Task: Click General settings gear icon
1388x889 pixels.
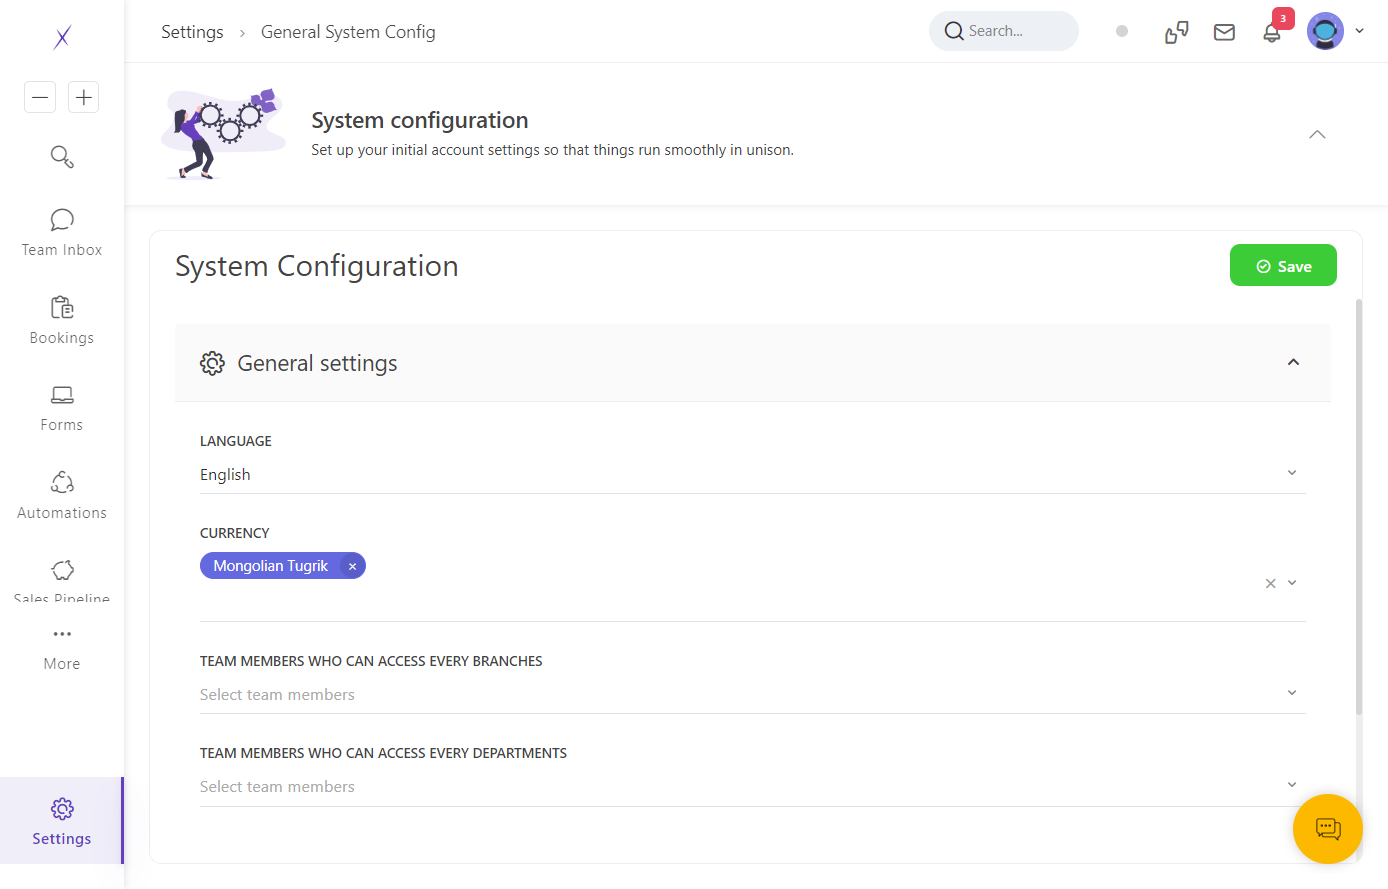Action: coord(212,363)
